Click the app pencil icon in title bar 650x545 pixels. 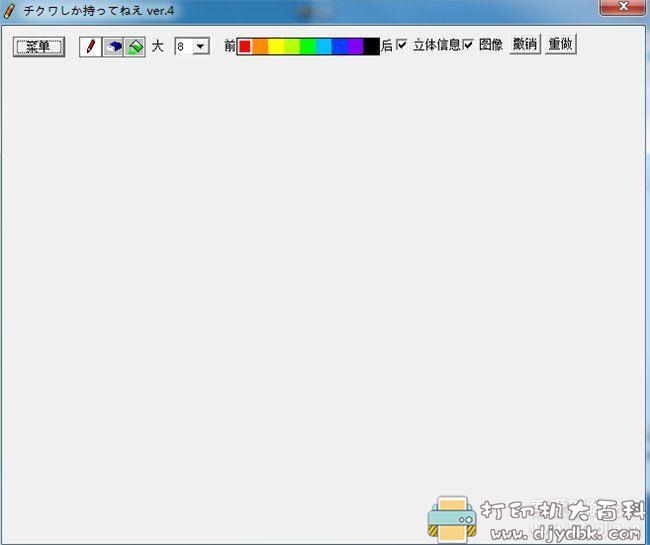tap(9, 11)
